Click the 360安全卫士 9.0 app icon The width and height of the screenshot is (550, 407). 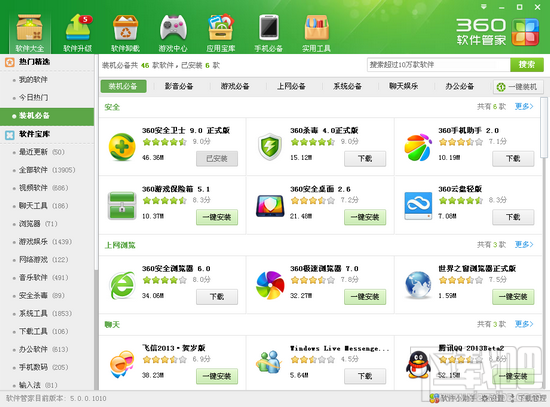(x=122, y=147)
